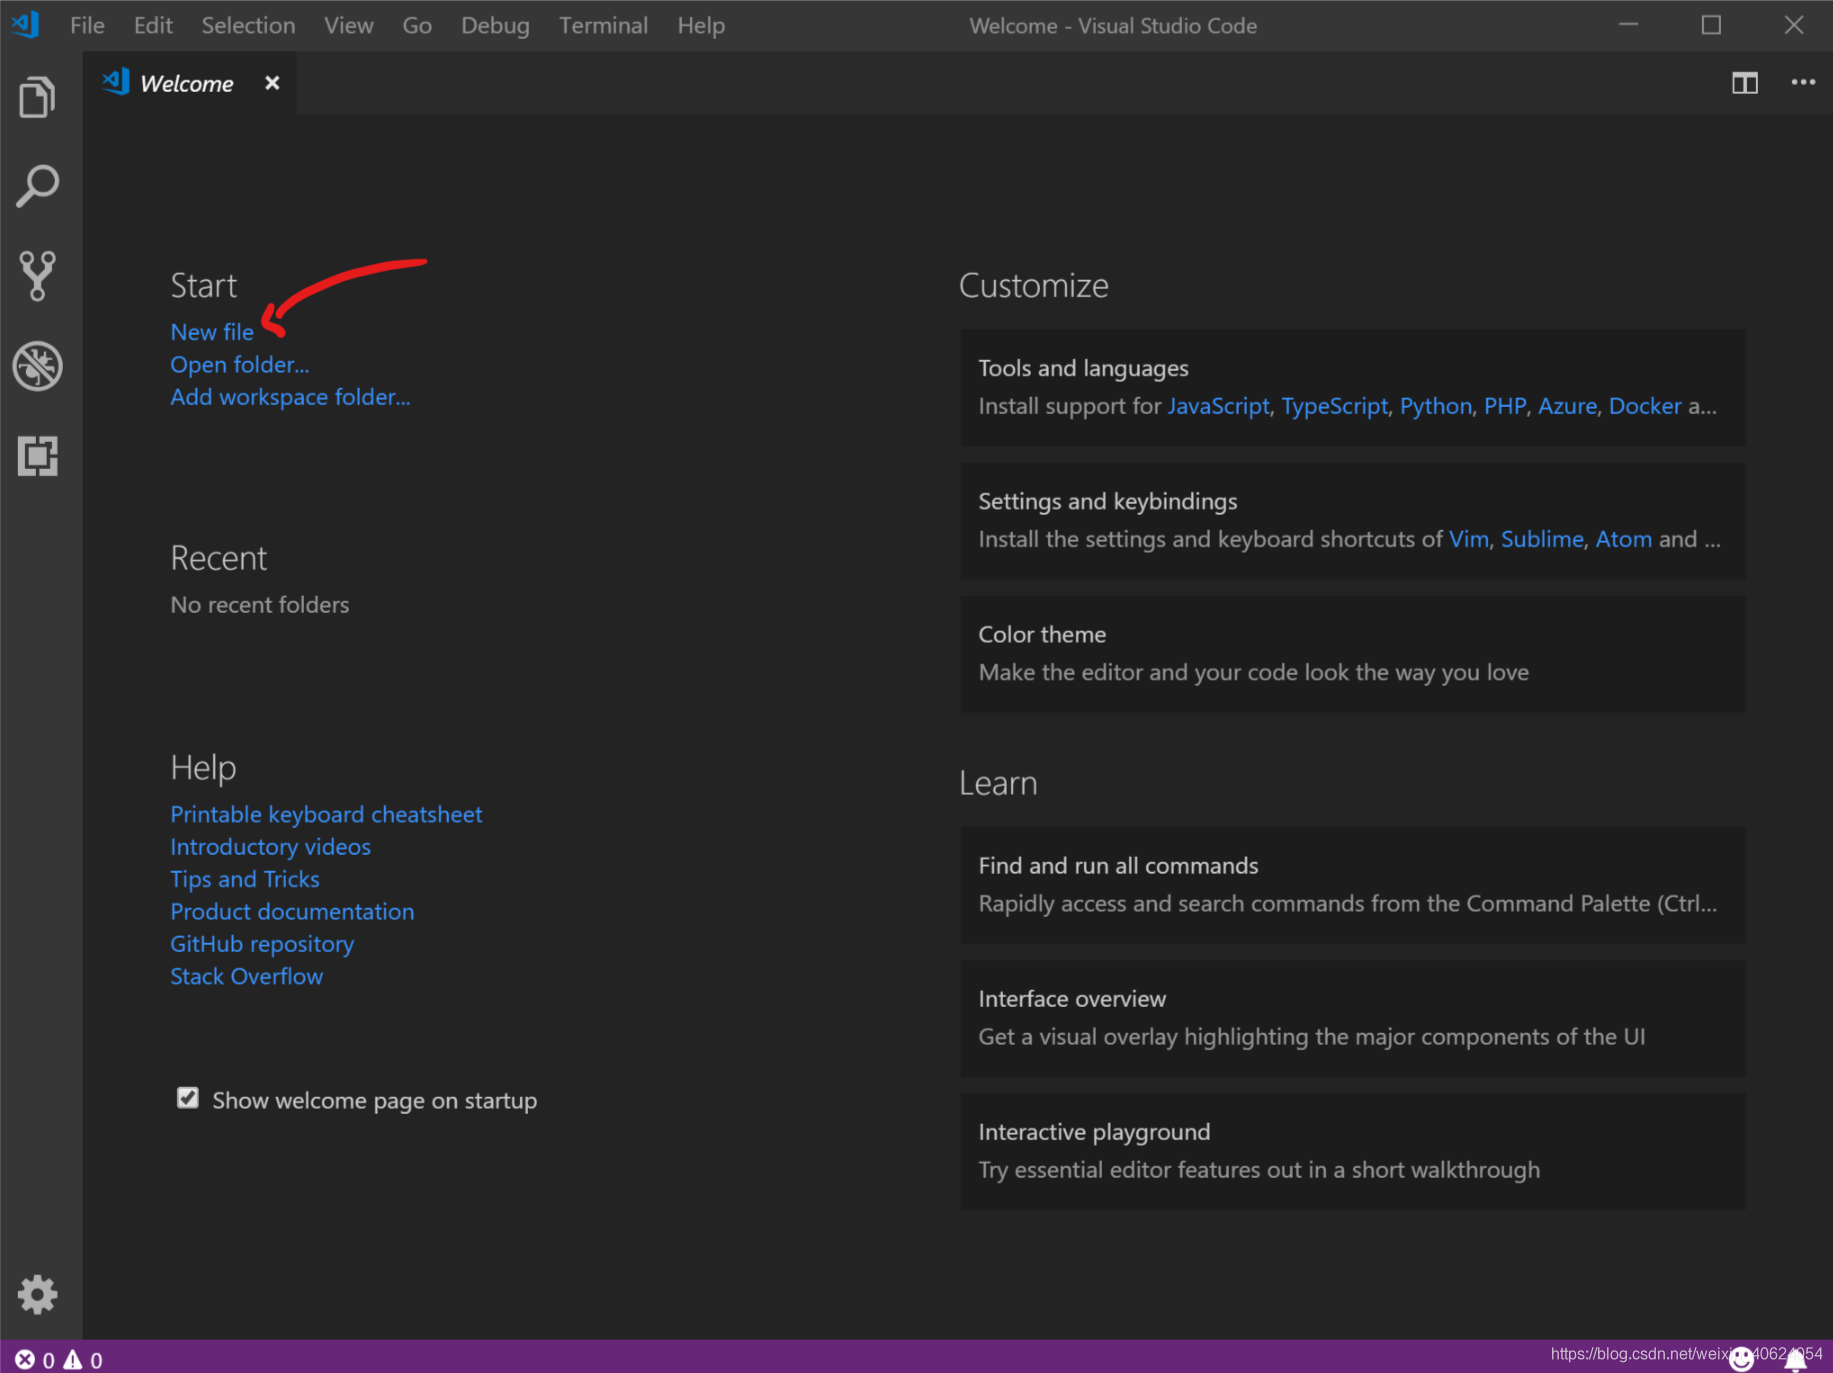Install Atom keybindings
This screenshot has height=1373, width=1833.
1623,539
